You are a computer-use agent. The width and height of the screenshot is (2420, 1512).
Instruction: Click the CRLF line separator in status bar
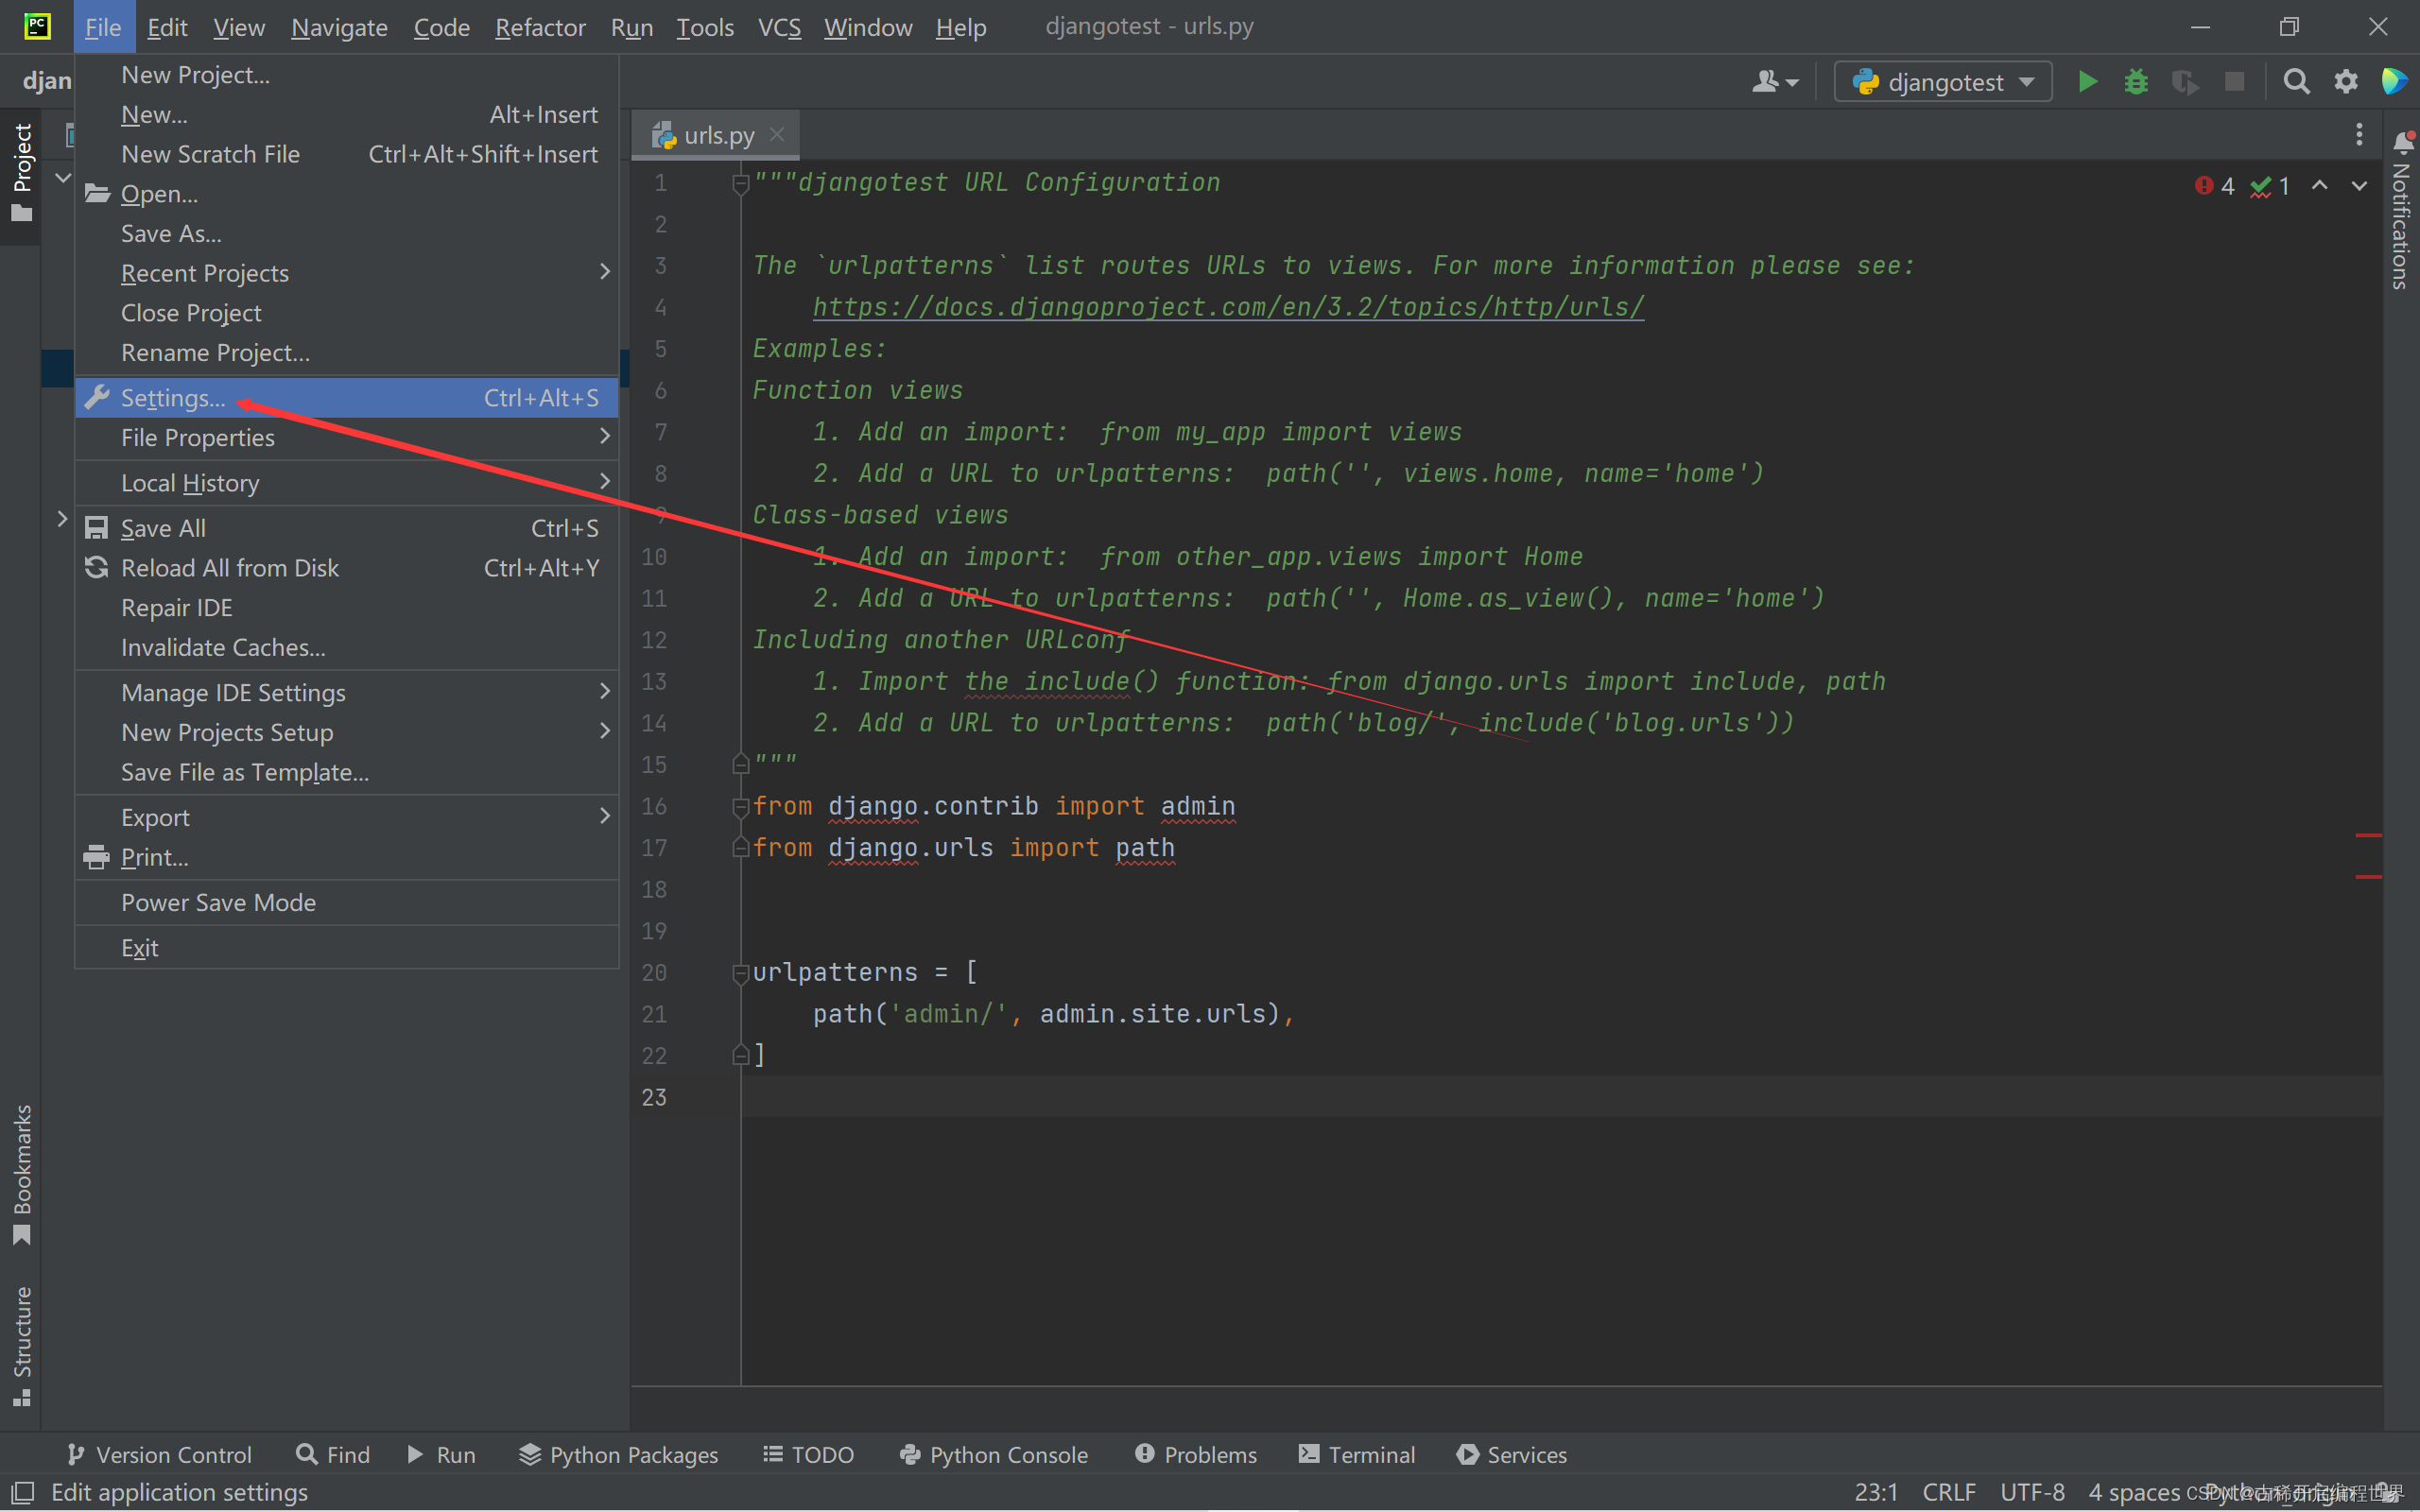(x=1949, y=1492)
